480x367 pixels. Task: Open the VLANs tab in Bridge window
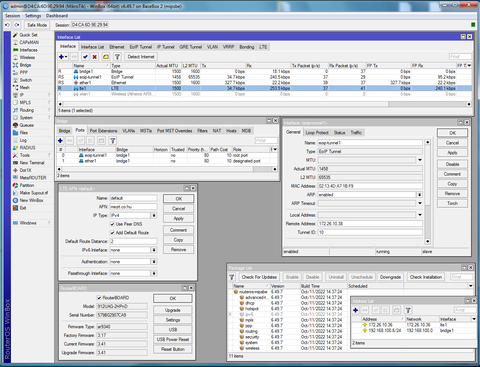point(128,131)
